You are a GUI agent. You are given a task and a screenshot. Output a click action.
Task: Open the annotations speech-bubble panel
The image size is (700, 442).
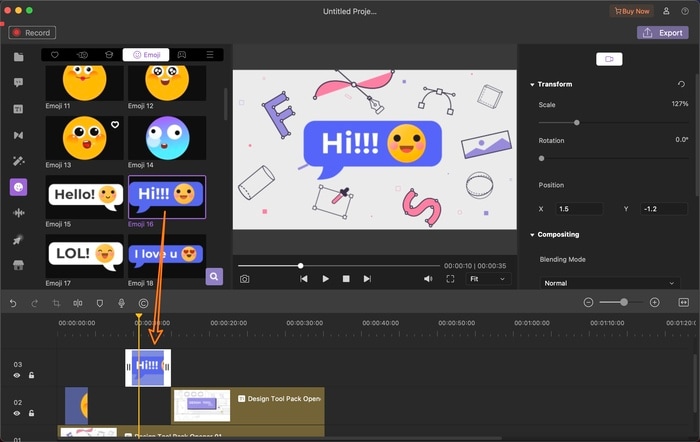point(18,83)
